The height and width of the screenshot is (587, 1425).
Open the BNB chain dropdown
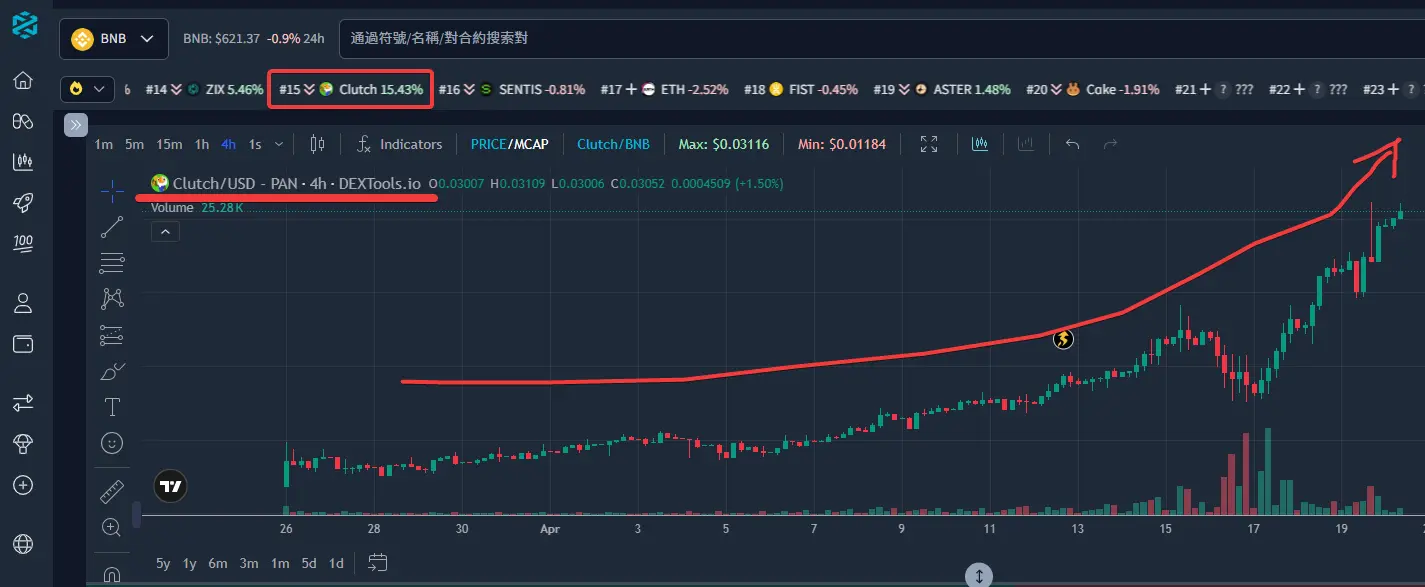(x=112, y=39)
